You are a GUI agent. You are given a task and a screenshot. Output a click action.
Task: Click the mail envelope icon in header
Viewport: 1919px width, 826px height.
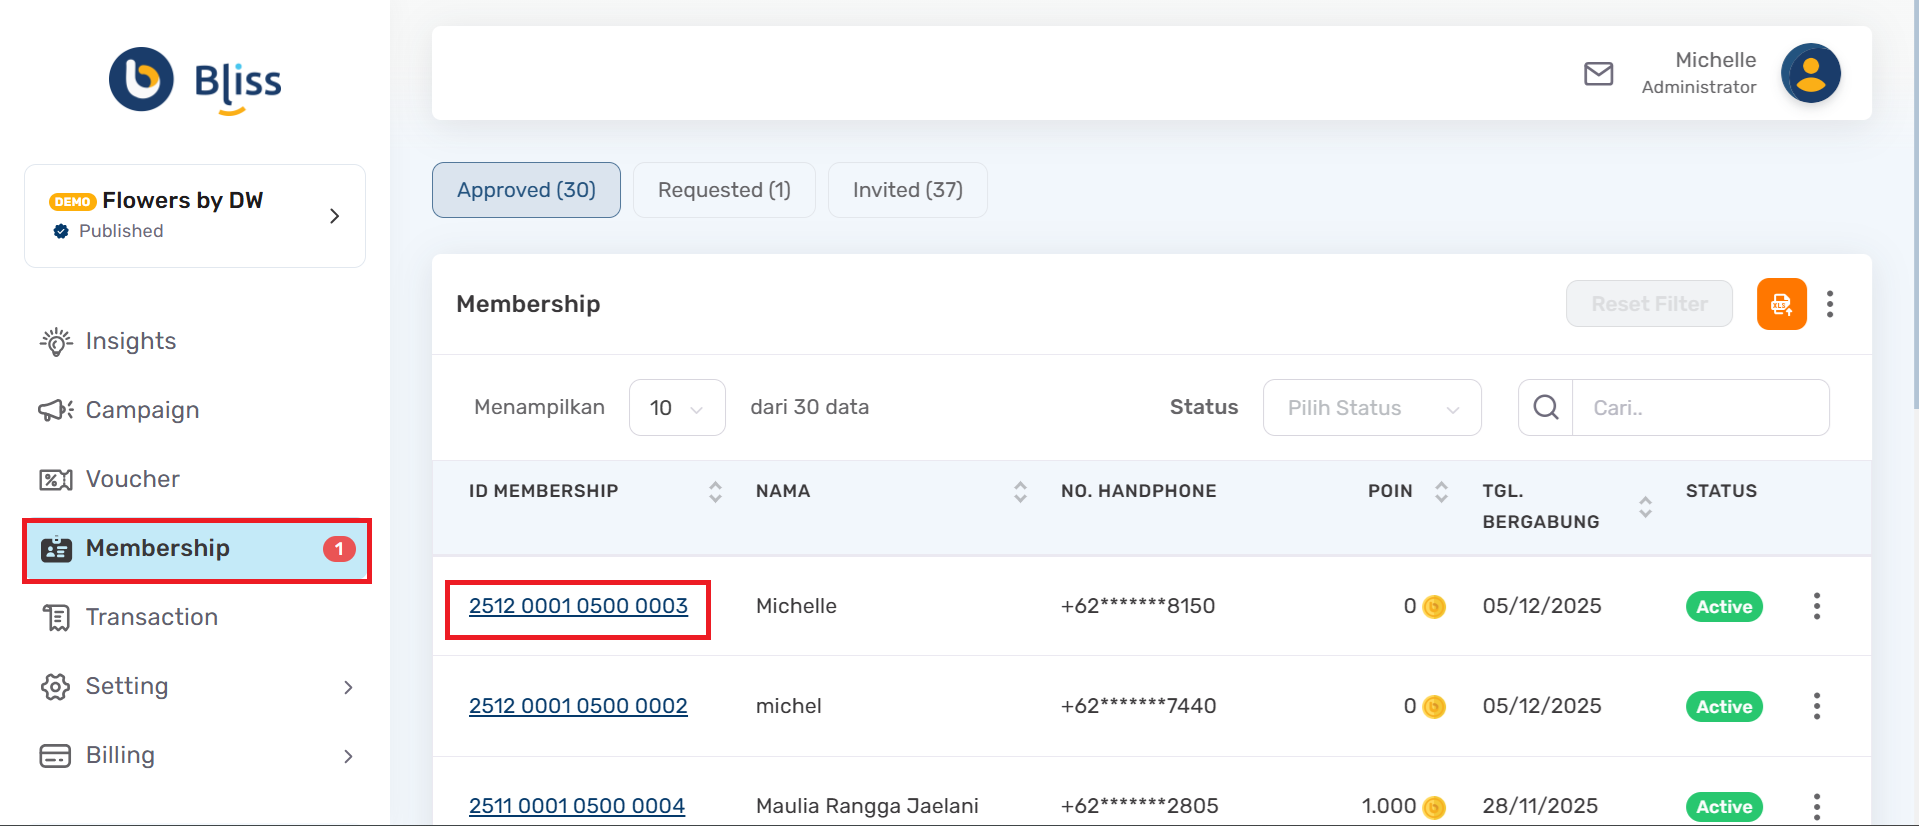(1598, 74)
